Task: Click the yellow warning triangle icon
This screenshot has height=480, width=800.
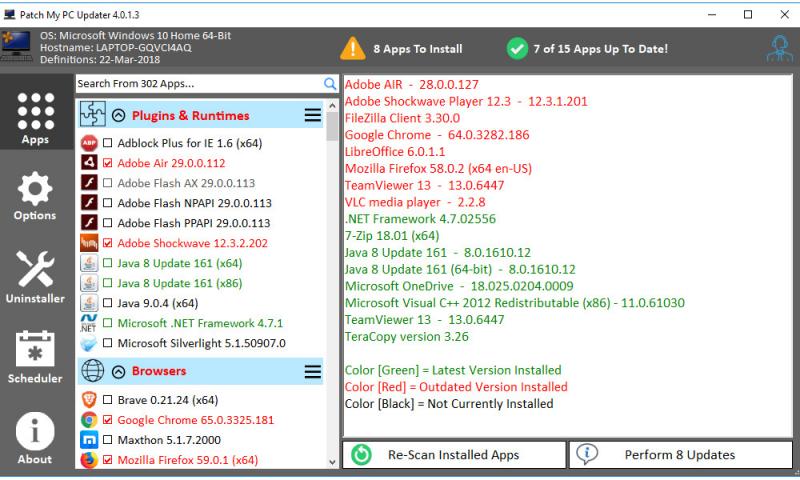Action: (353, 49)
